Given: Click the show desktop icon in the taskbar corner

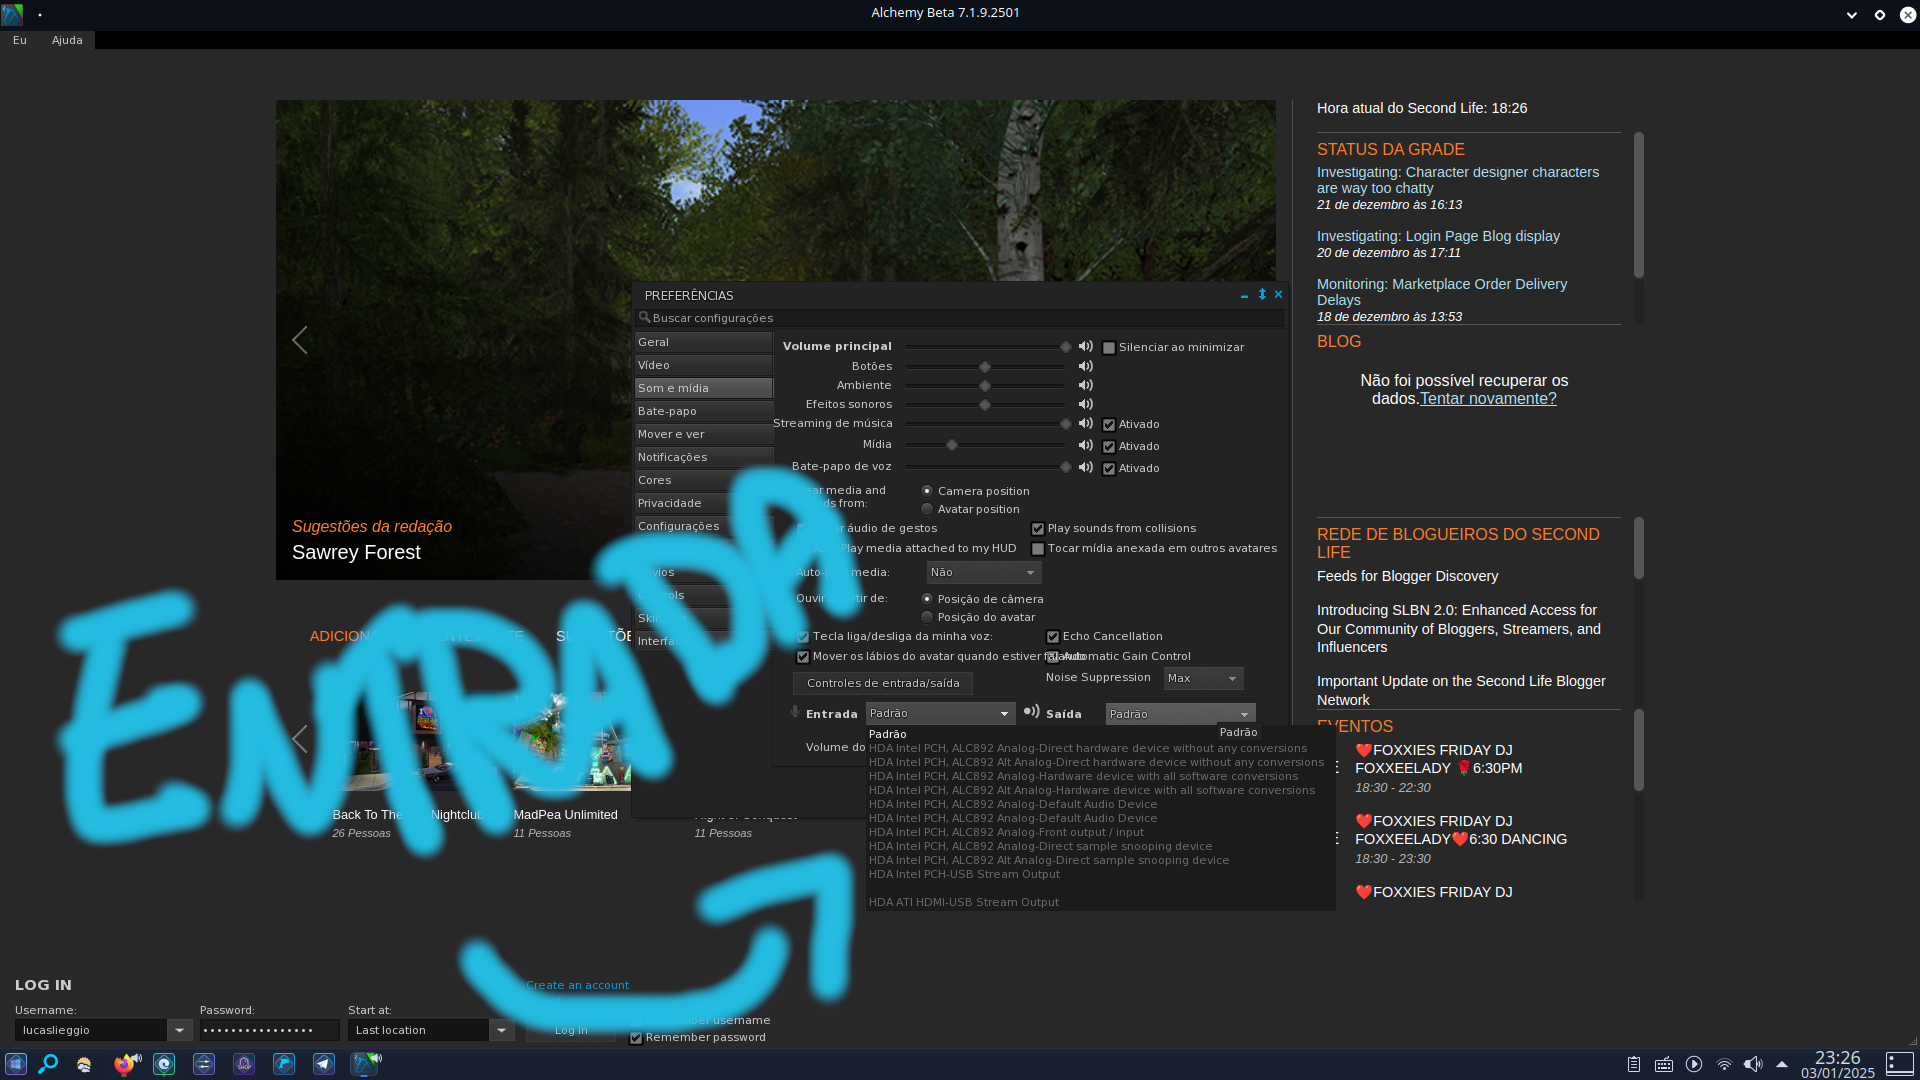Looking at the screenshot, I should [1899, 1064].
